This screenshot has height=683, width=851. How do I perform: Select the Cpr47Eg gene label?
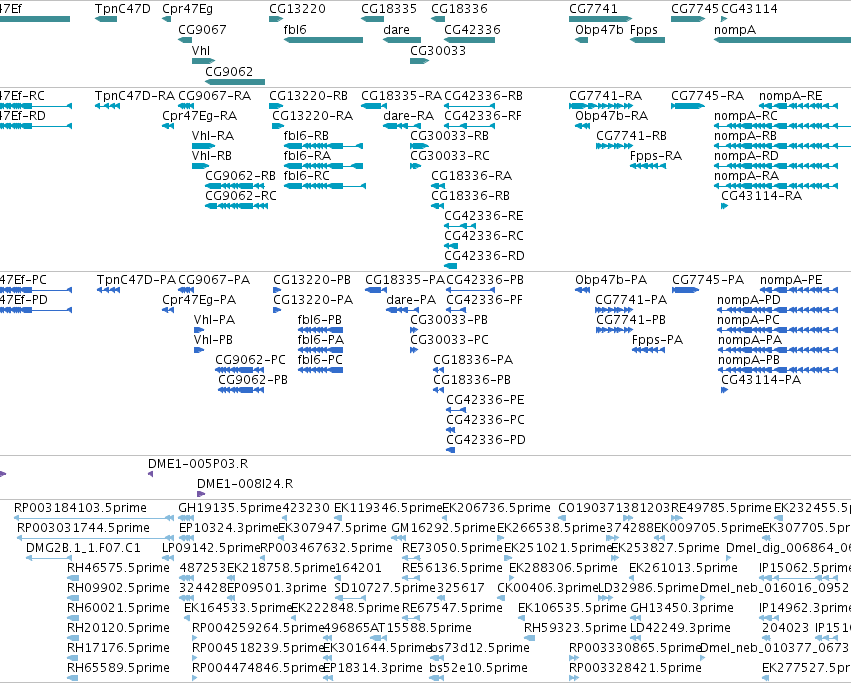click(x=188, y=9)
